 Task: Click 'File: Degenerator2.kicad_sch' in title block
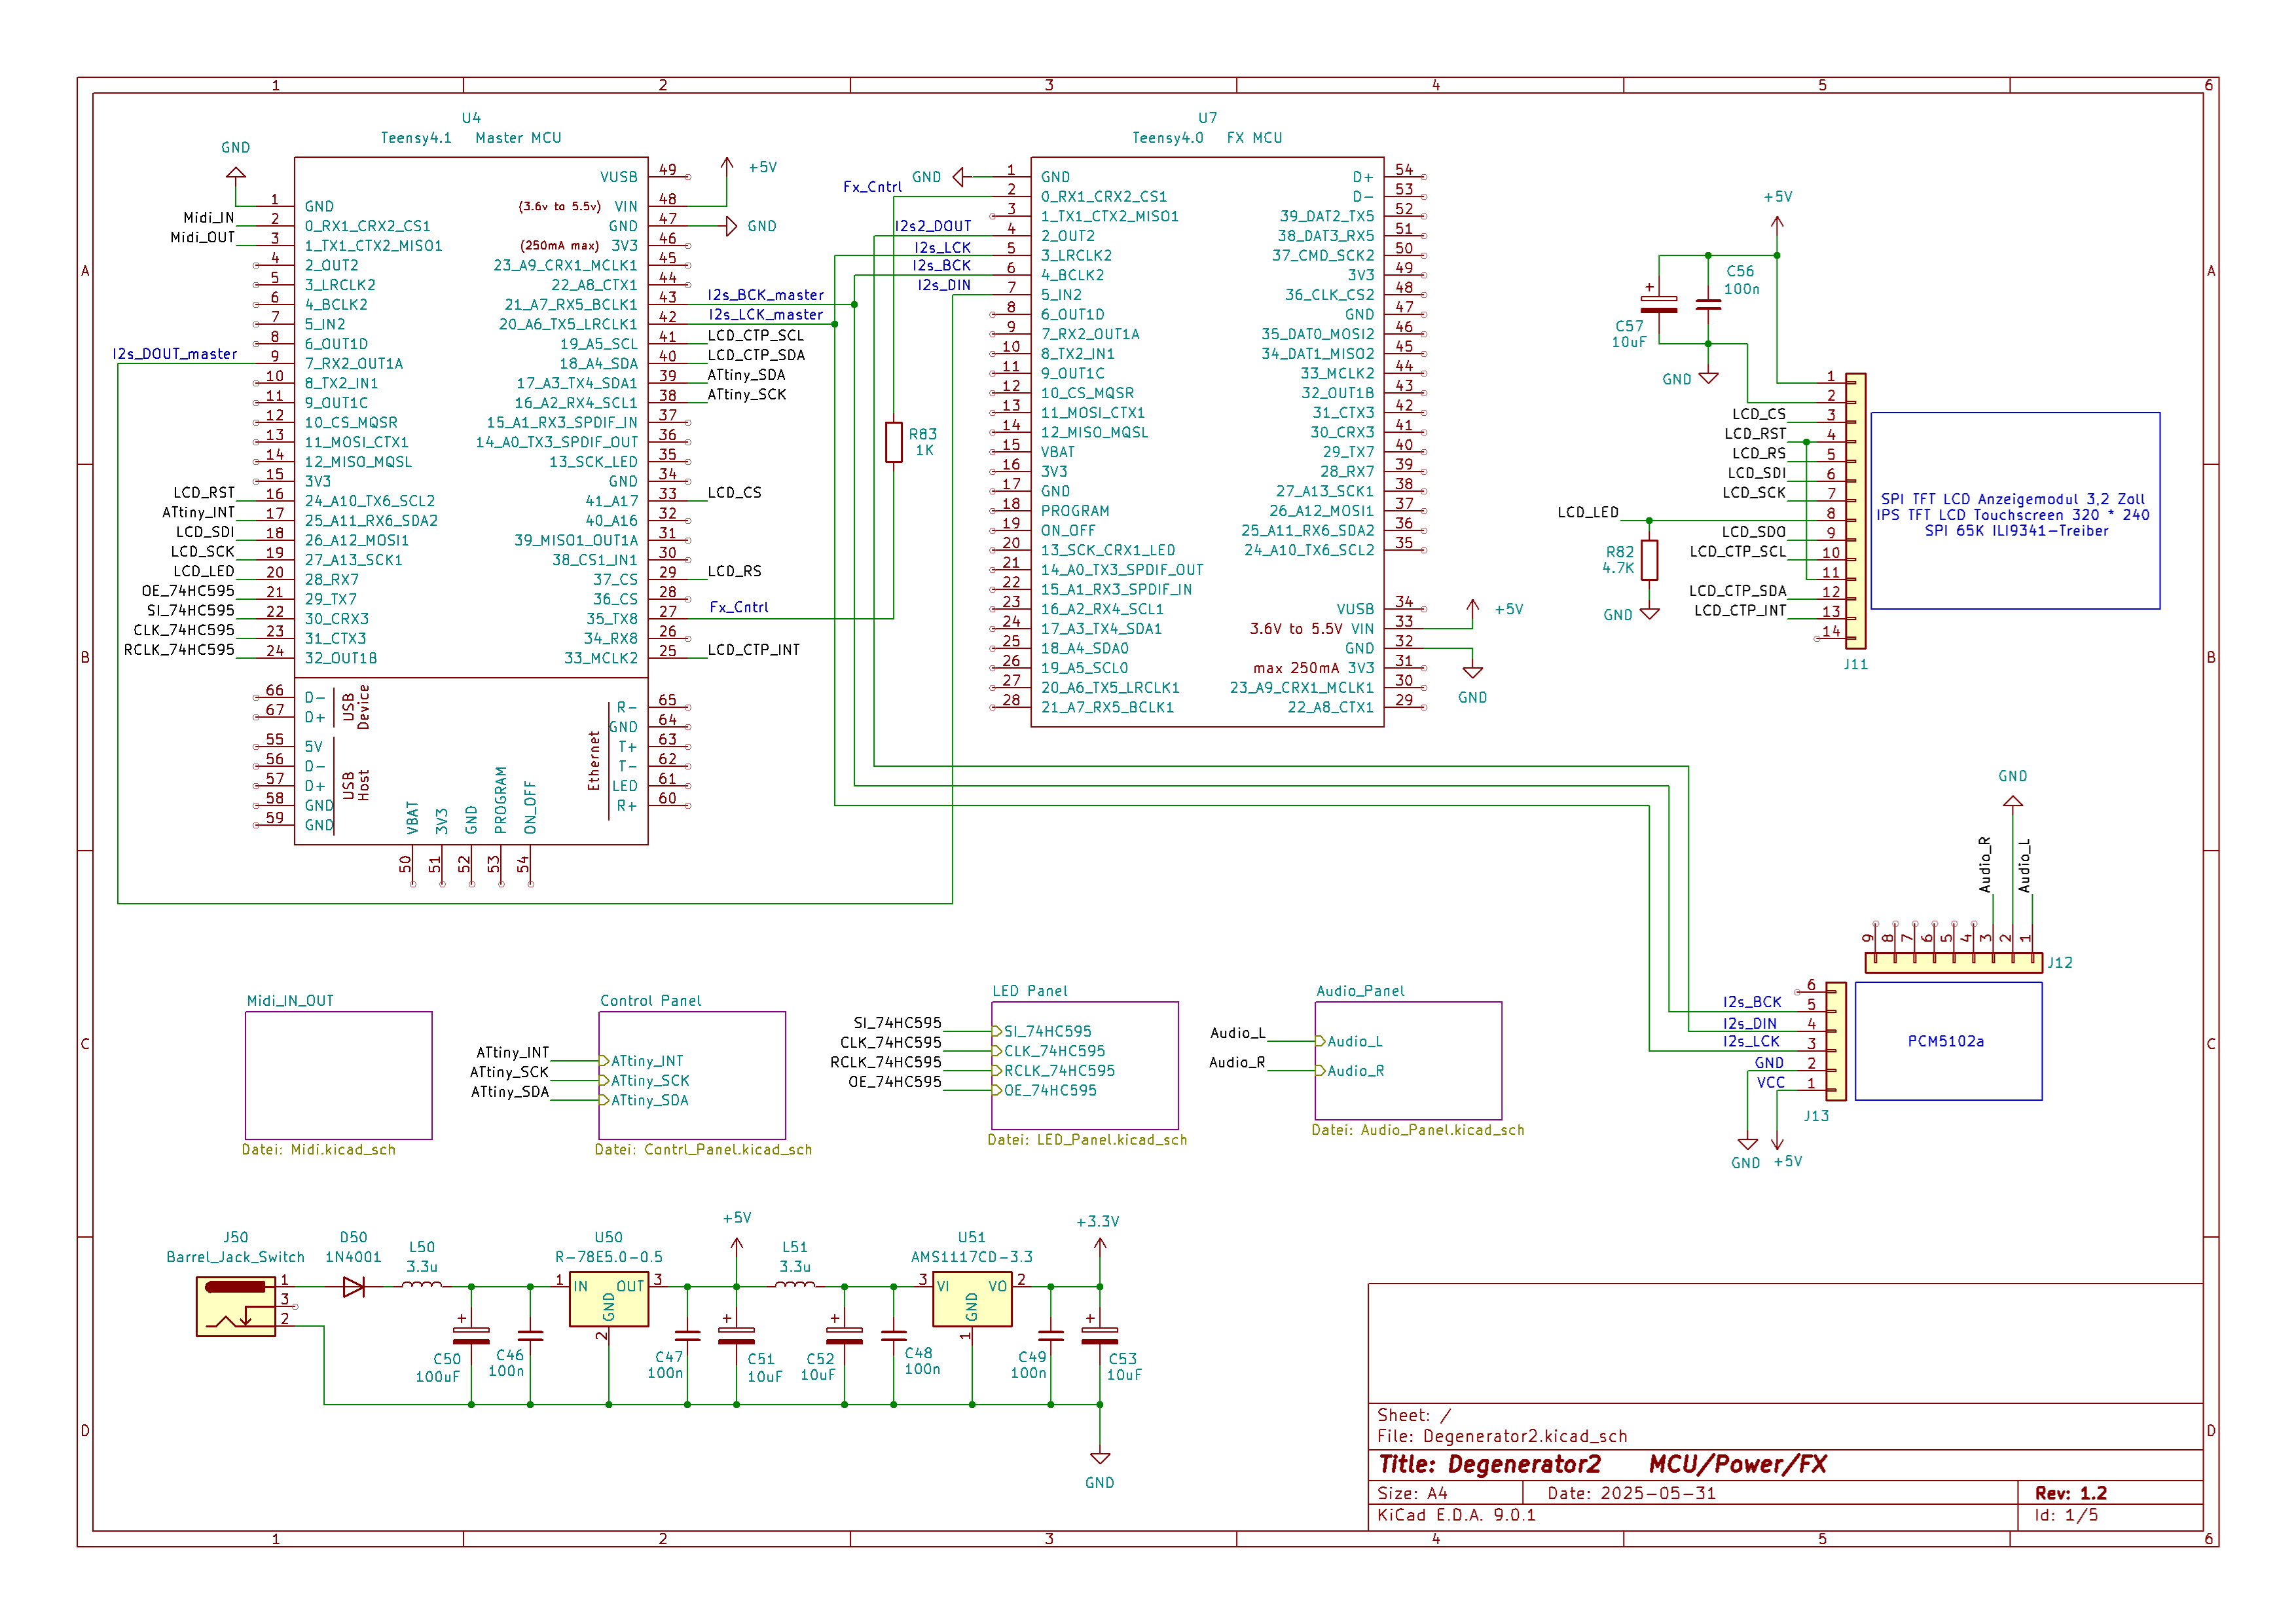pyautogui.click(x=1502, y=1436)
